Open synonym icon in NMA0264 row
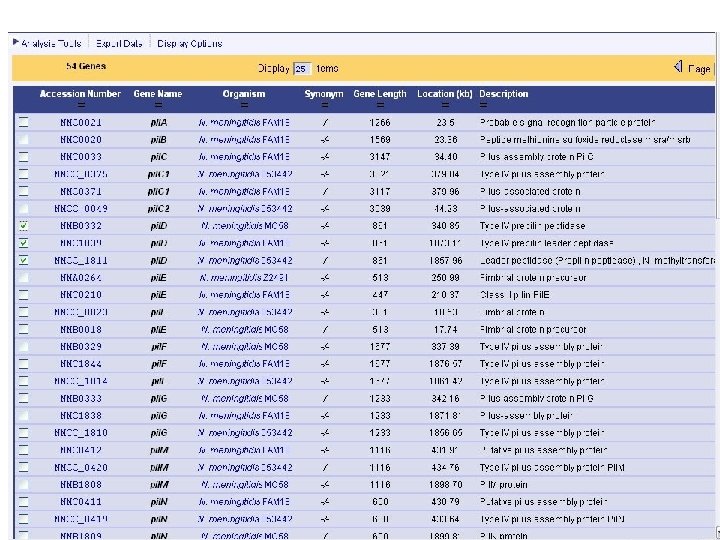Image resolution: width=720 pixels, height=540 pixels. (x=325, y=278)
